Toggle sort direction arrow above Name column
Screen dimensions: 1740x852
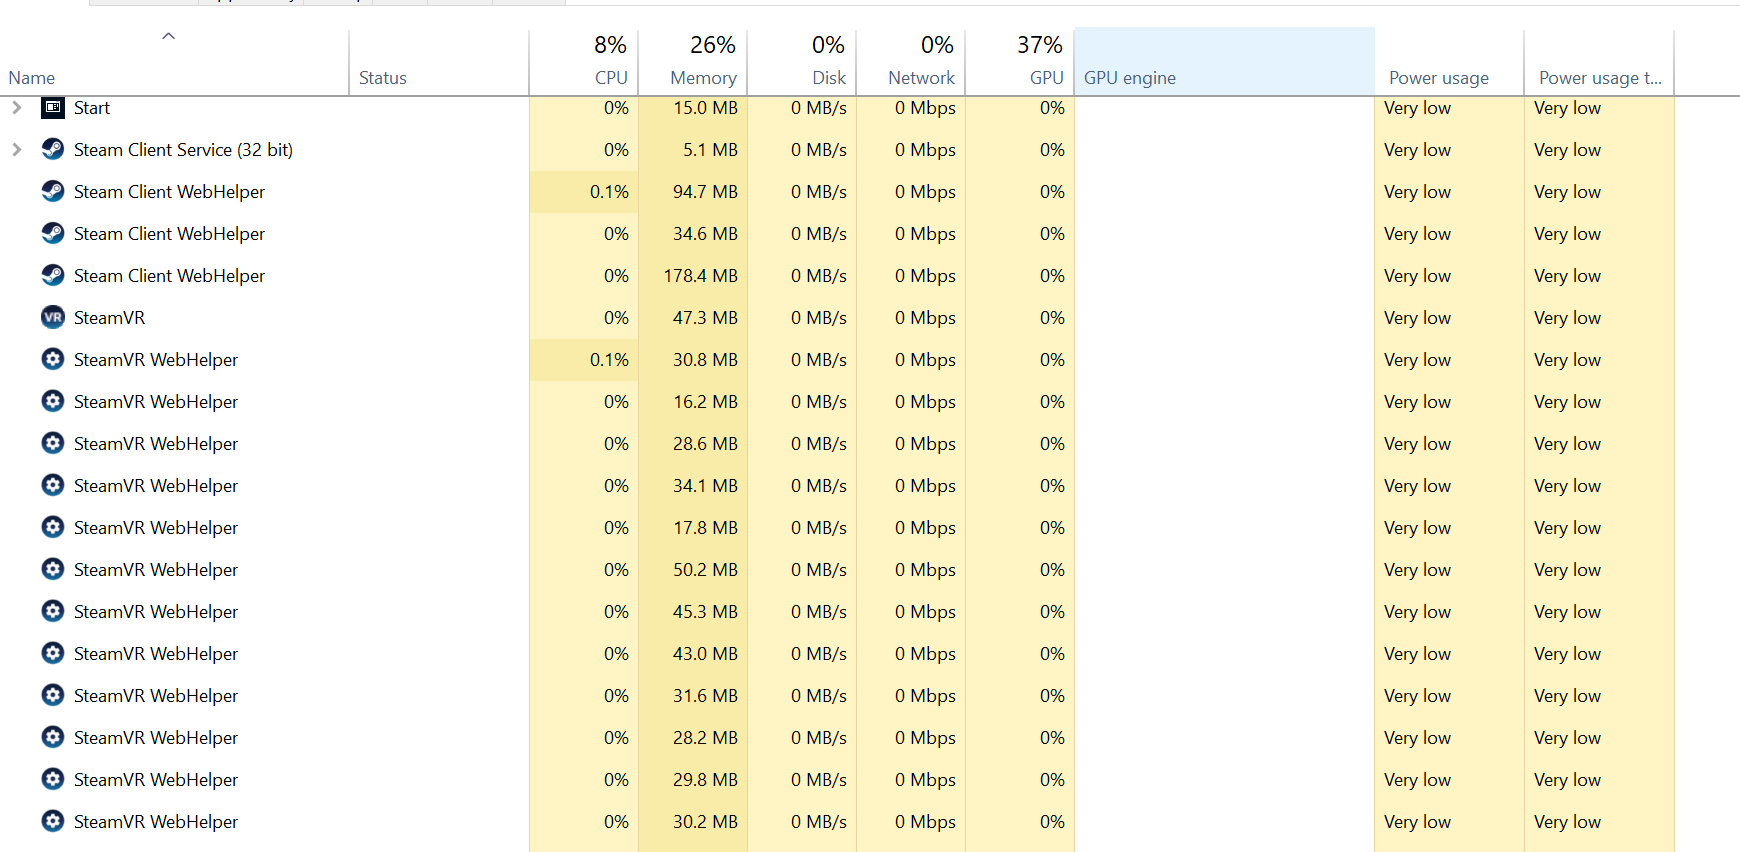[x=169, y=36]
